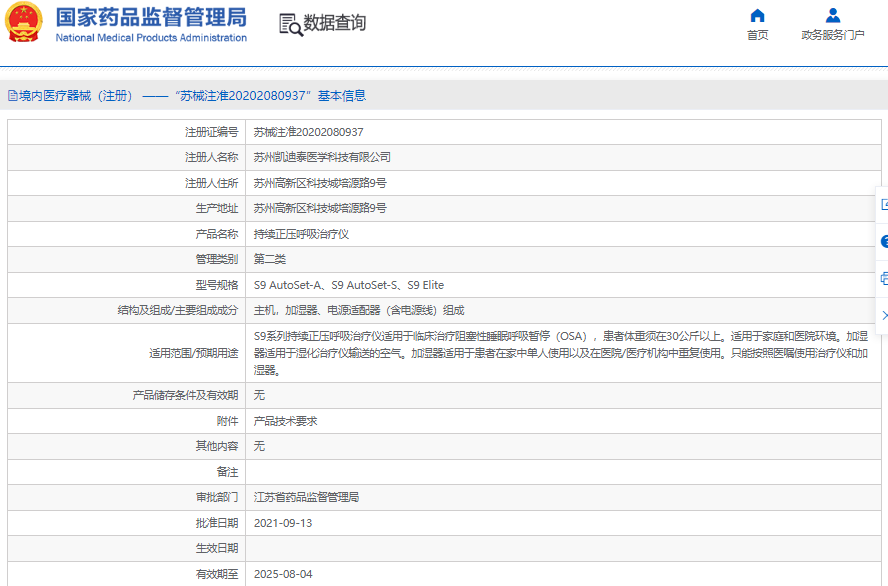
Task: Click the printer icon in right sidebar
Action: [x=884, y=278]
